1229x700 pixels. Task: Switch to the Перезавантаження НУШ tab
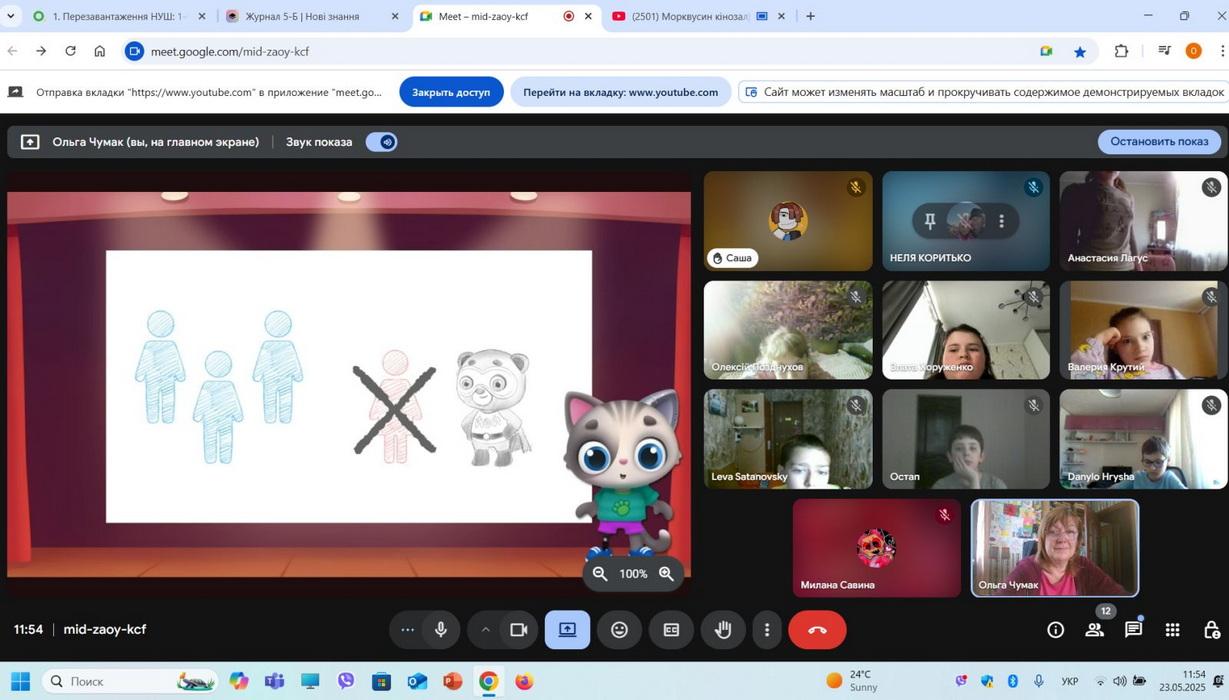[120, 16]
